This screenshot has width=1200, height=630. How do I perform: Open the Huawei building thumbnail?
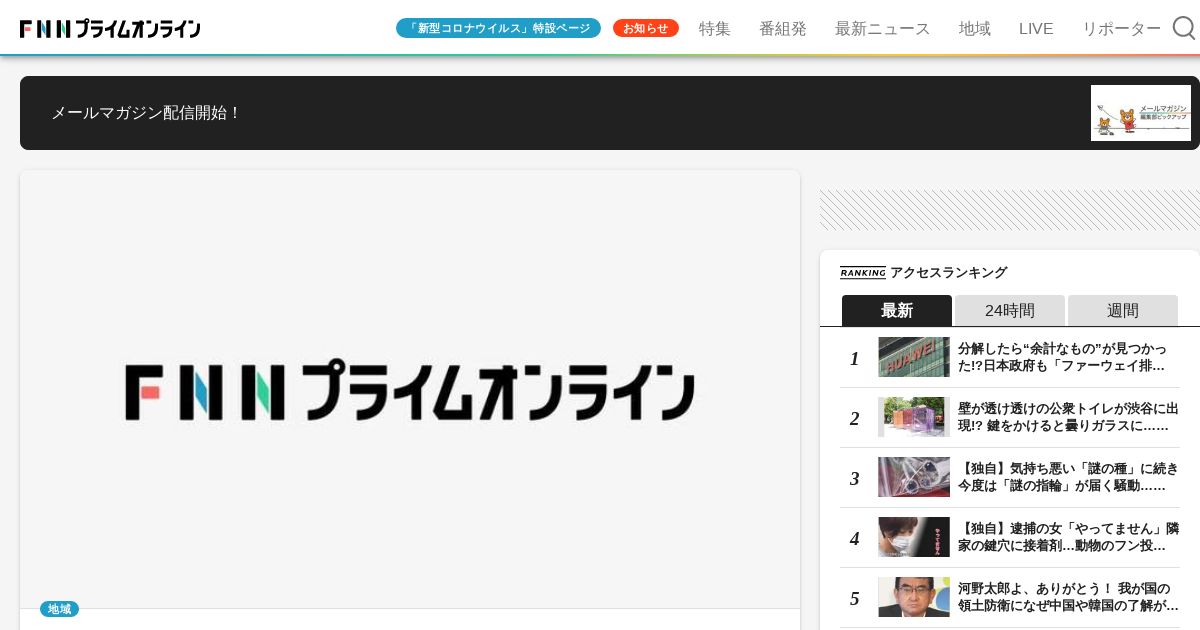point(914,357)
